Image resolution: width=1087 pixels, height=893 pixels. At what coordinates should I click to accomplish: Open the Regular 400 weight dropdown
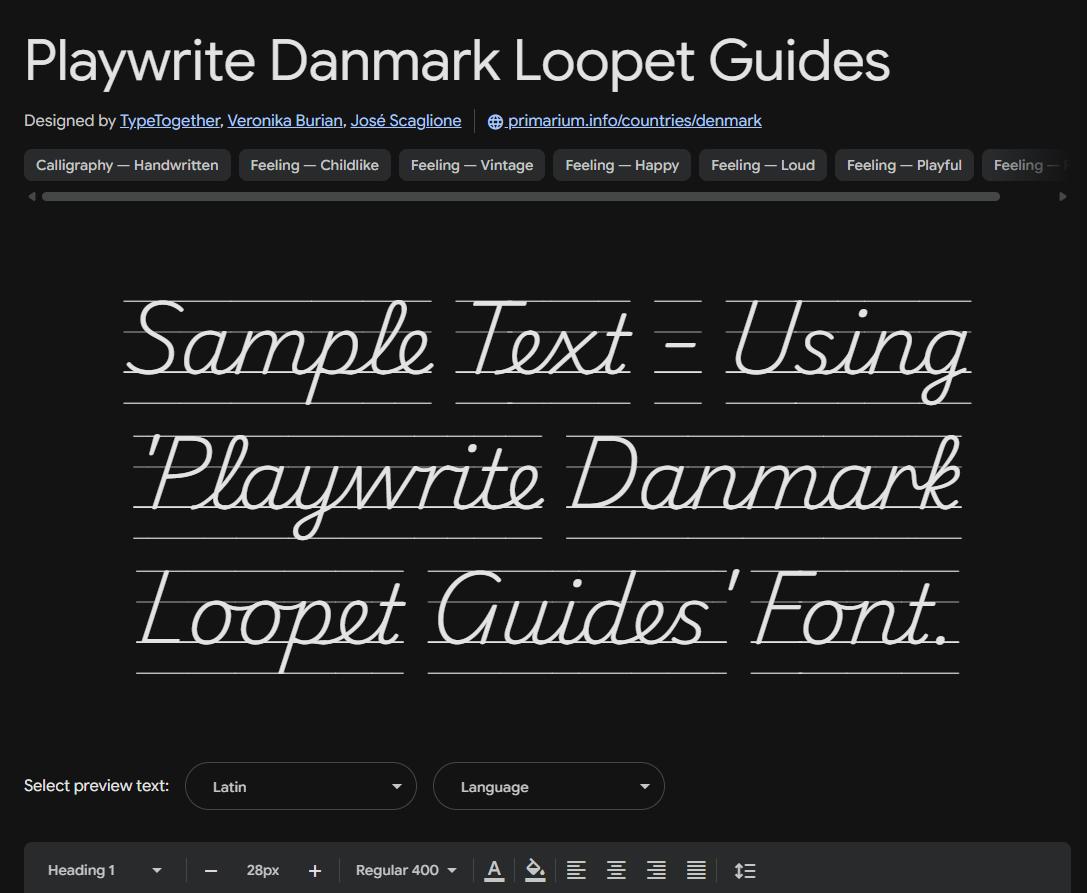(x=406, y=870)
